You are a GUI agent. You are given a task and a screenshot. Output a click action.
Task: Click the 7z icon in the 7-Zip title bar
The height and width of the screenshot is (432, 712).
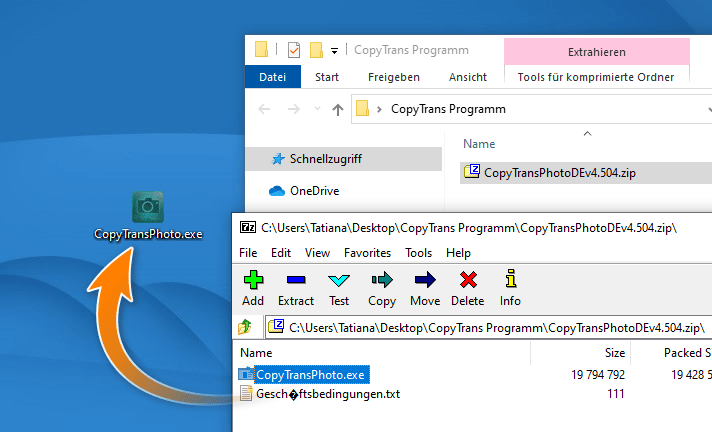click(247, 227)
